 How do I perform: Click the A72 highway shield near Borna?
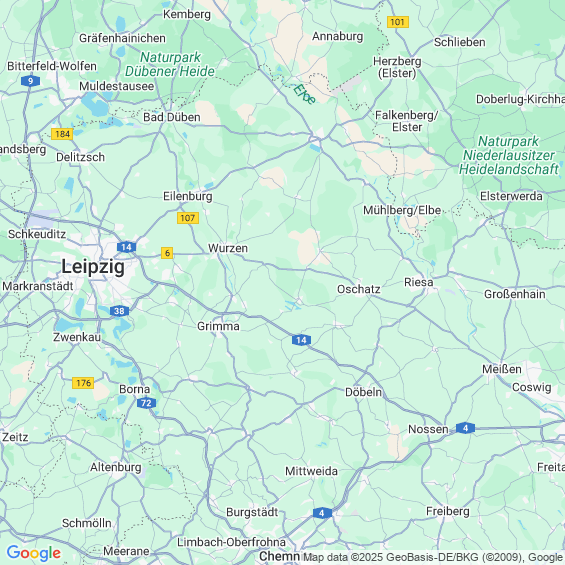(146, 403)
